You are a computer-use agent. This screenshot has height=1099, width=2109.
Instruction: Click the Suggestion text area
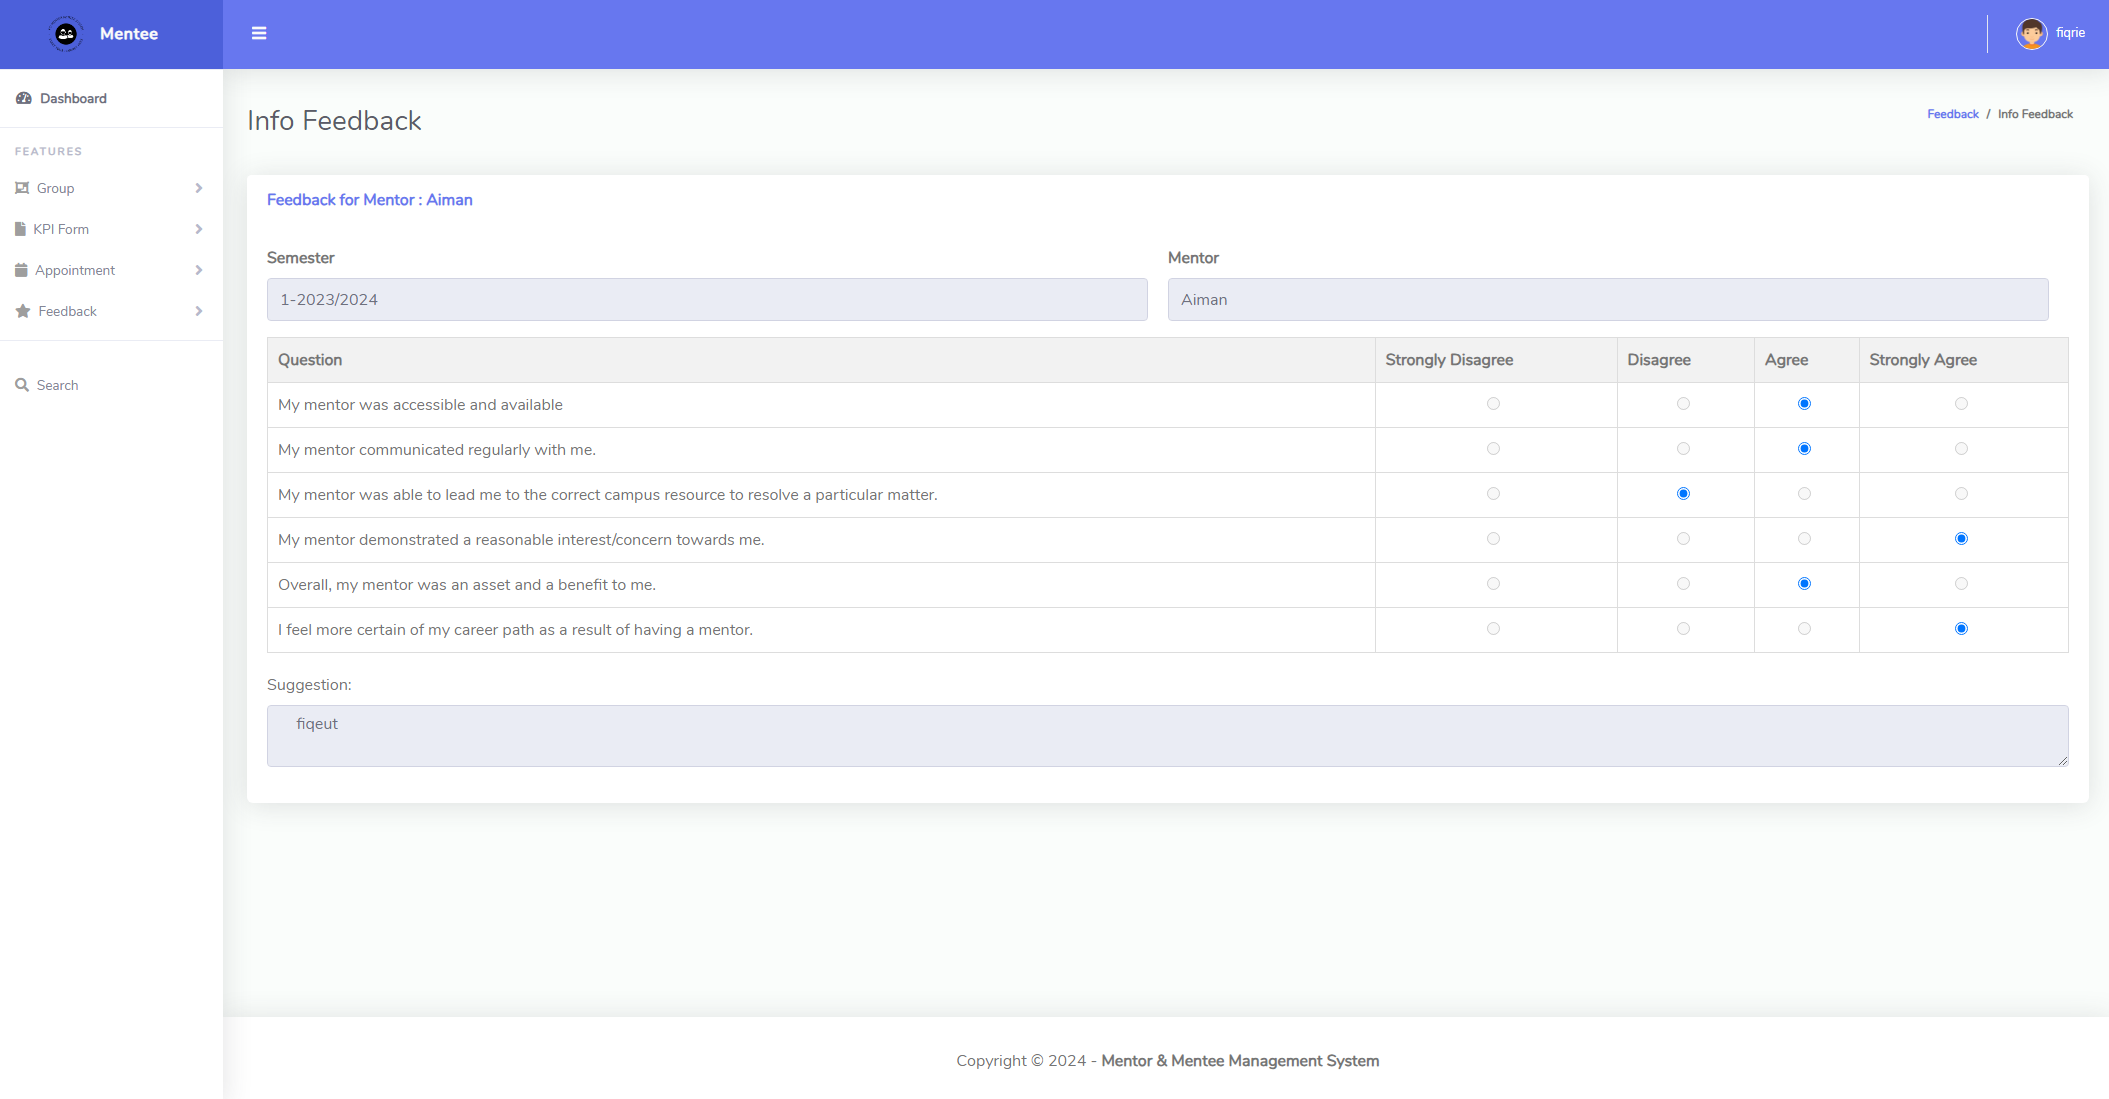[1167, 736]
